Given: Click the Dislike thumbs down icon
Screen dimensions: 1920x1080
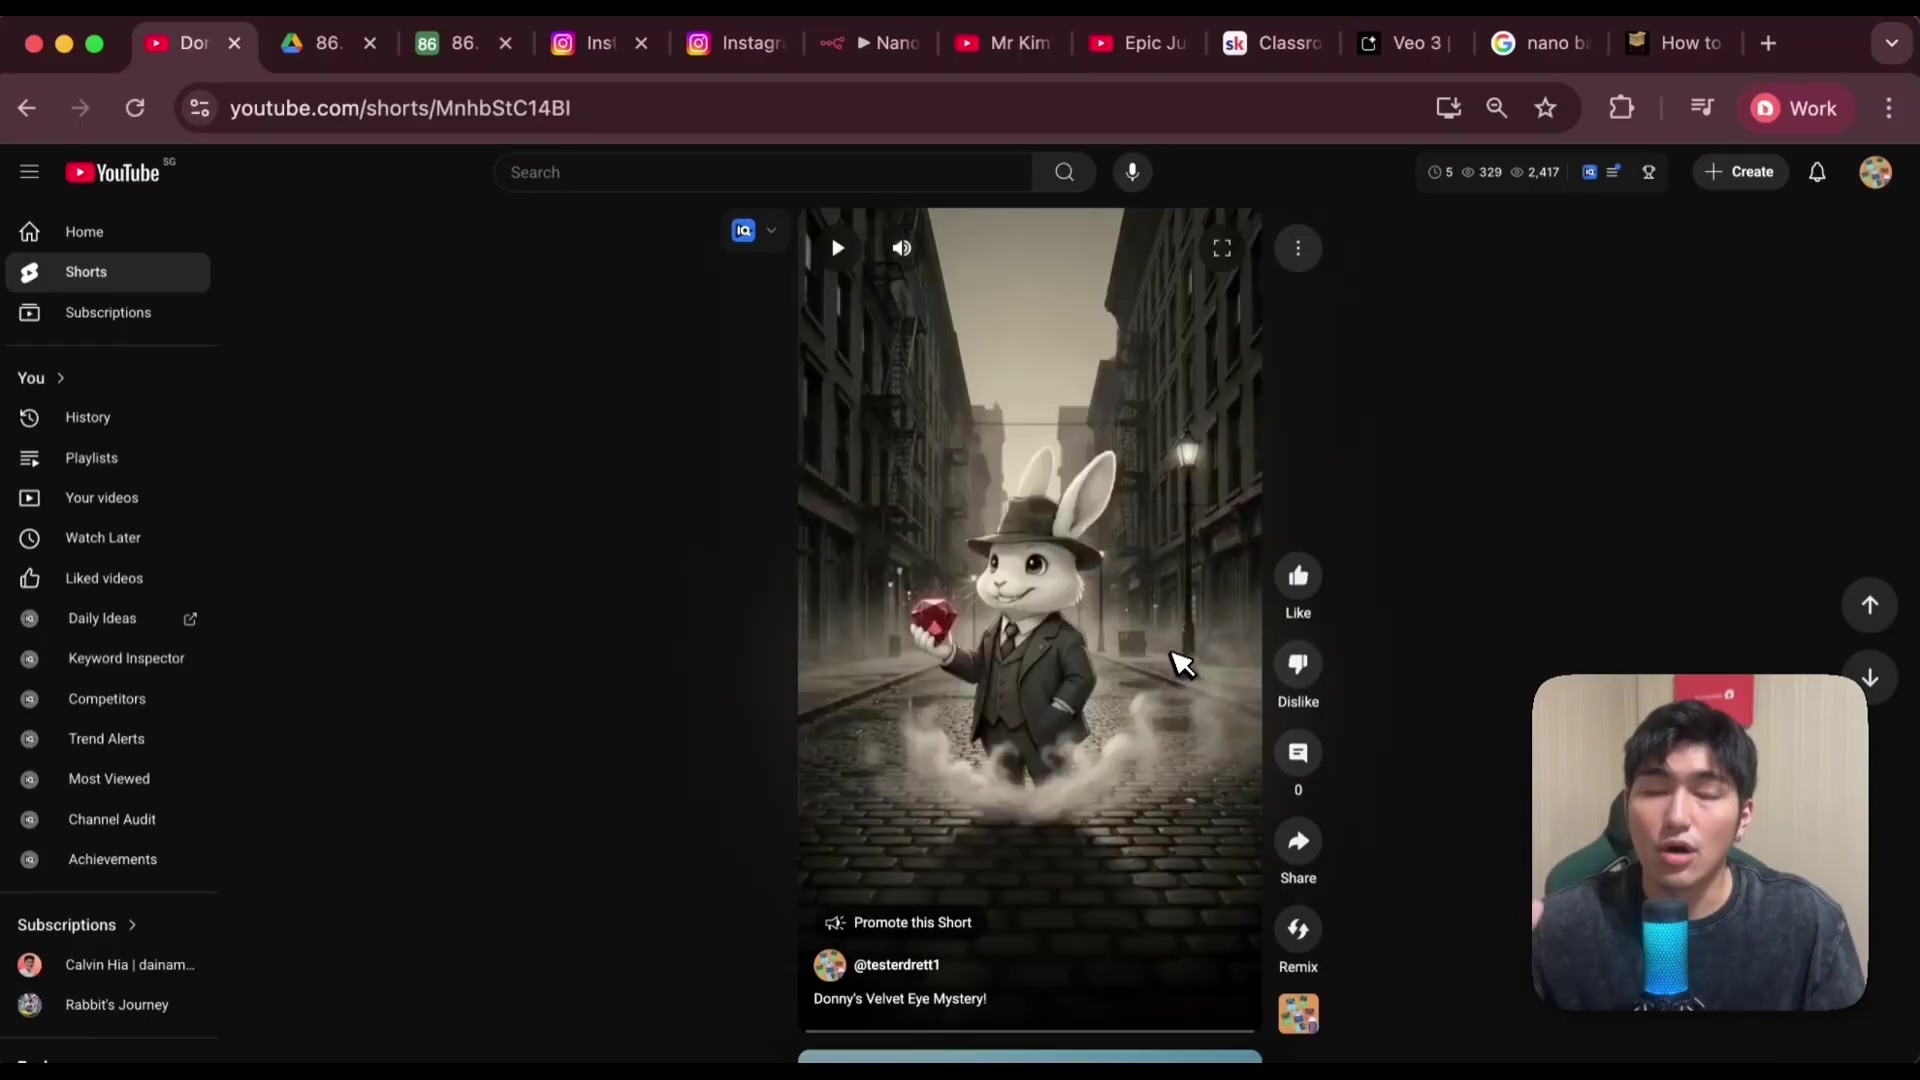Looking at the screenshot, I should click(x=1298, y=665).
